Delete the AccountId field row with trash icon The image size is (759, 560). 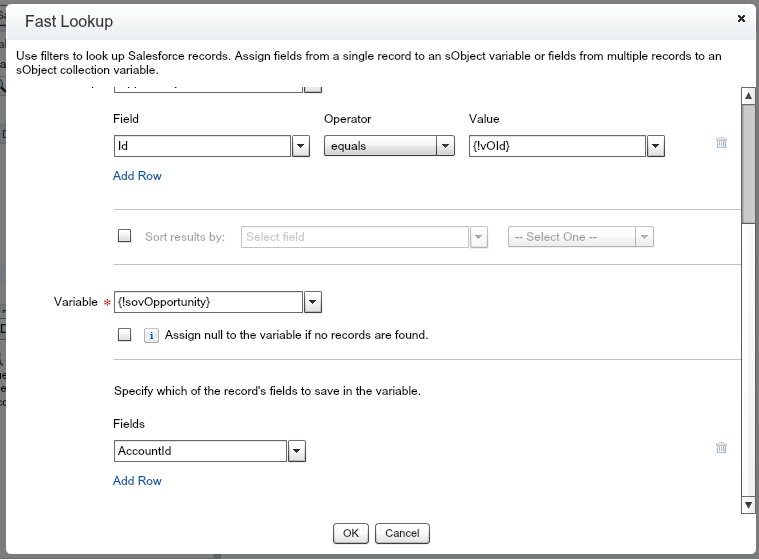click(x=721, y=448)
